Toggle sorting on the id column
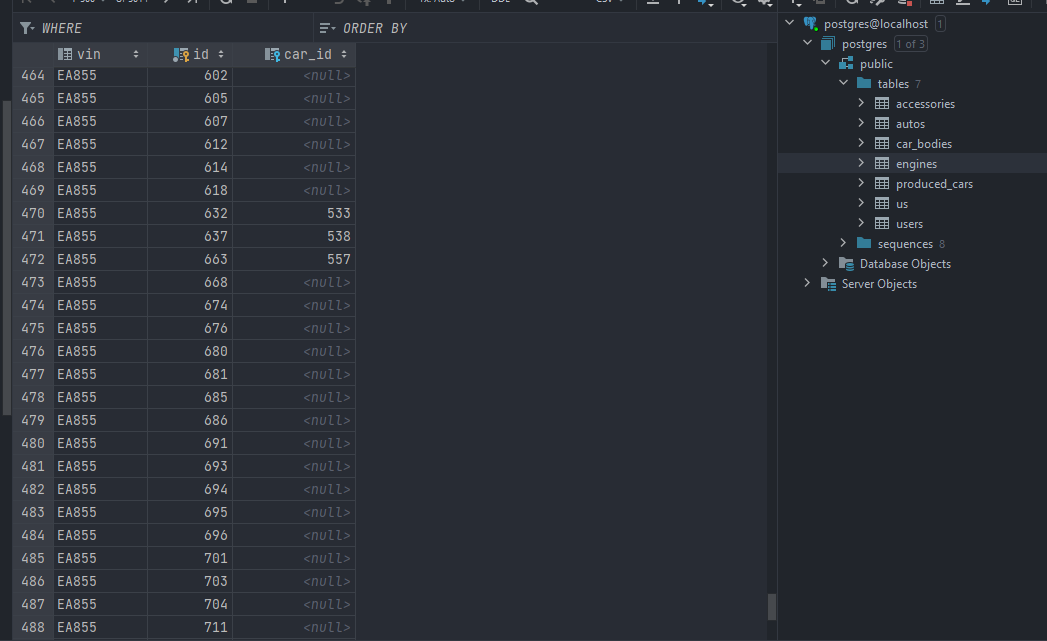Viewport: 1047px width, 641px height. pos(222,54)
